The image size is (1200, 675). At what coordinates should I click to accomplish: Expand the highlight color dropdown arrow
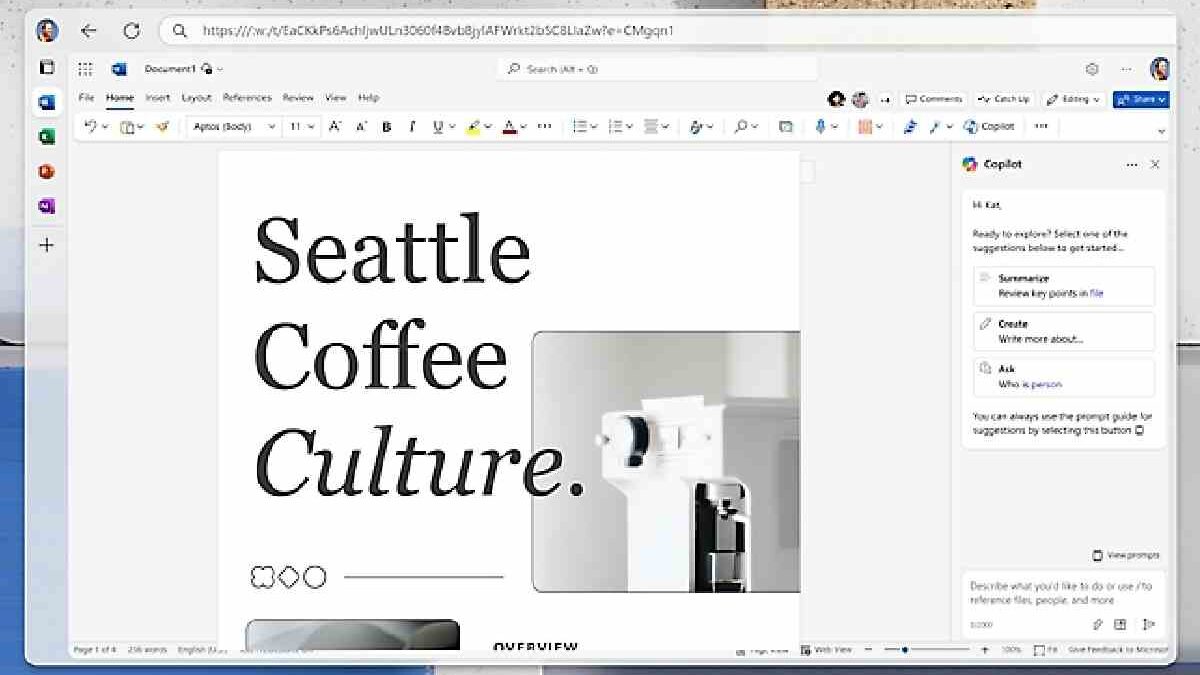[x=487, y=127]
